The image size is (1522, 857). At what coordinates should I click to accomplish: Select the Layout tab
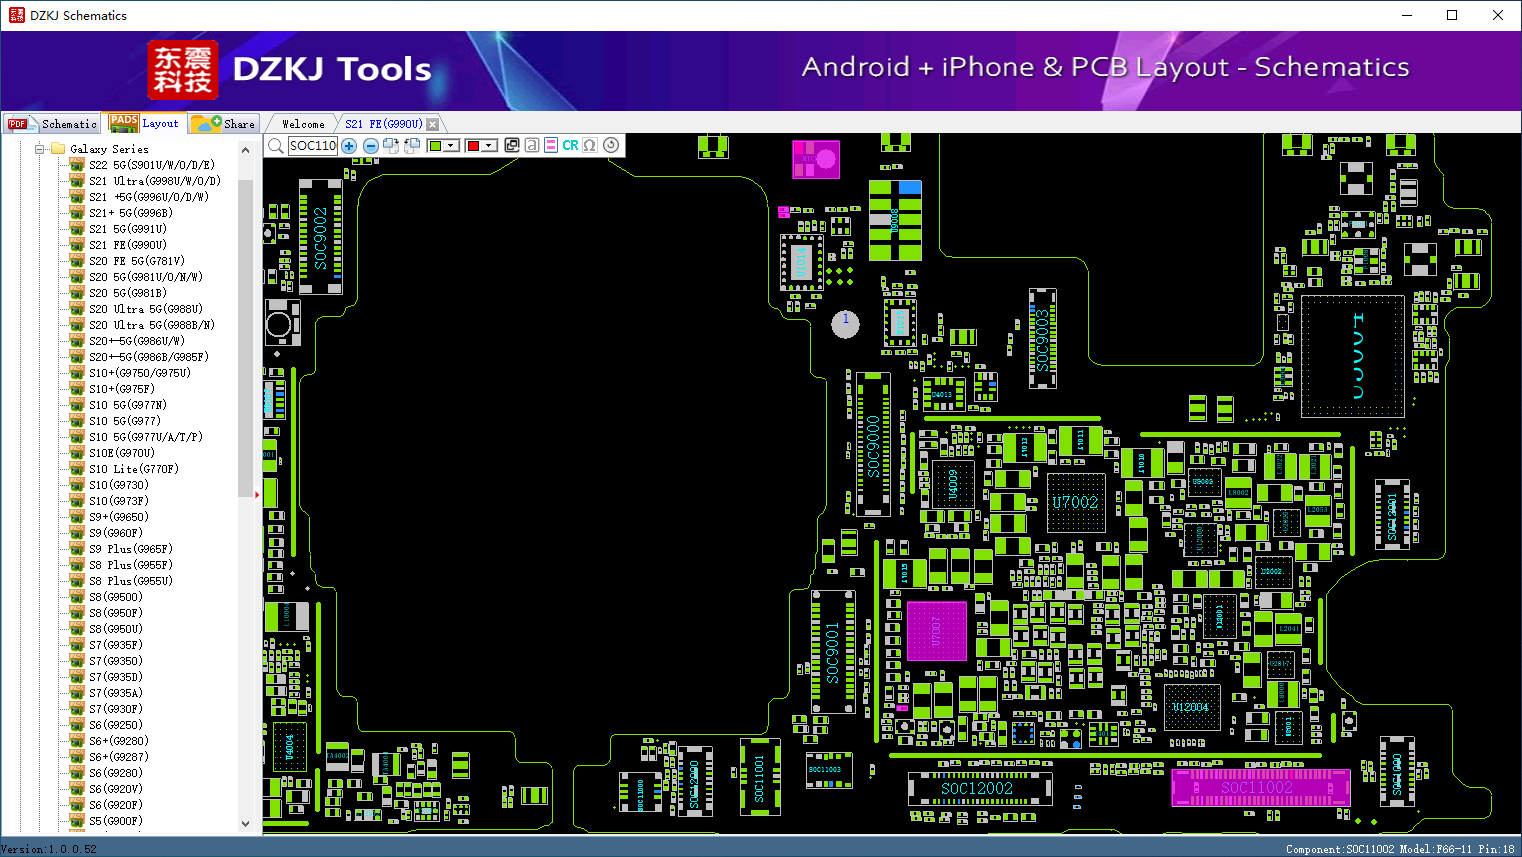[145, 123]
